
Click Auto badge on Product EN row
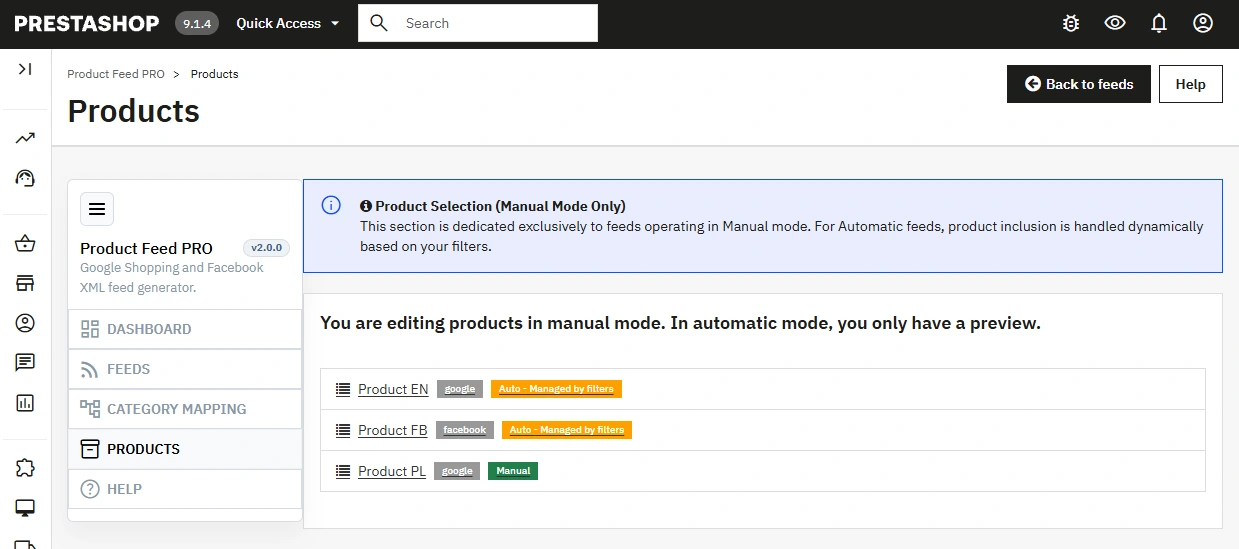pyautogui.click(x=556, y=389)
